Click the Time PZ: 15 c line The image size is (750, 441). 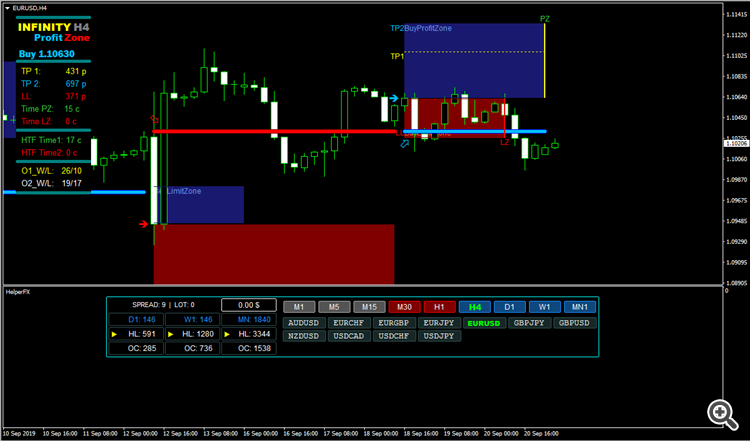tap(50, 109)
